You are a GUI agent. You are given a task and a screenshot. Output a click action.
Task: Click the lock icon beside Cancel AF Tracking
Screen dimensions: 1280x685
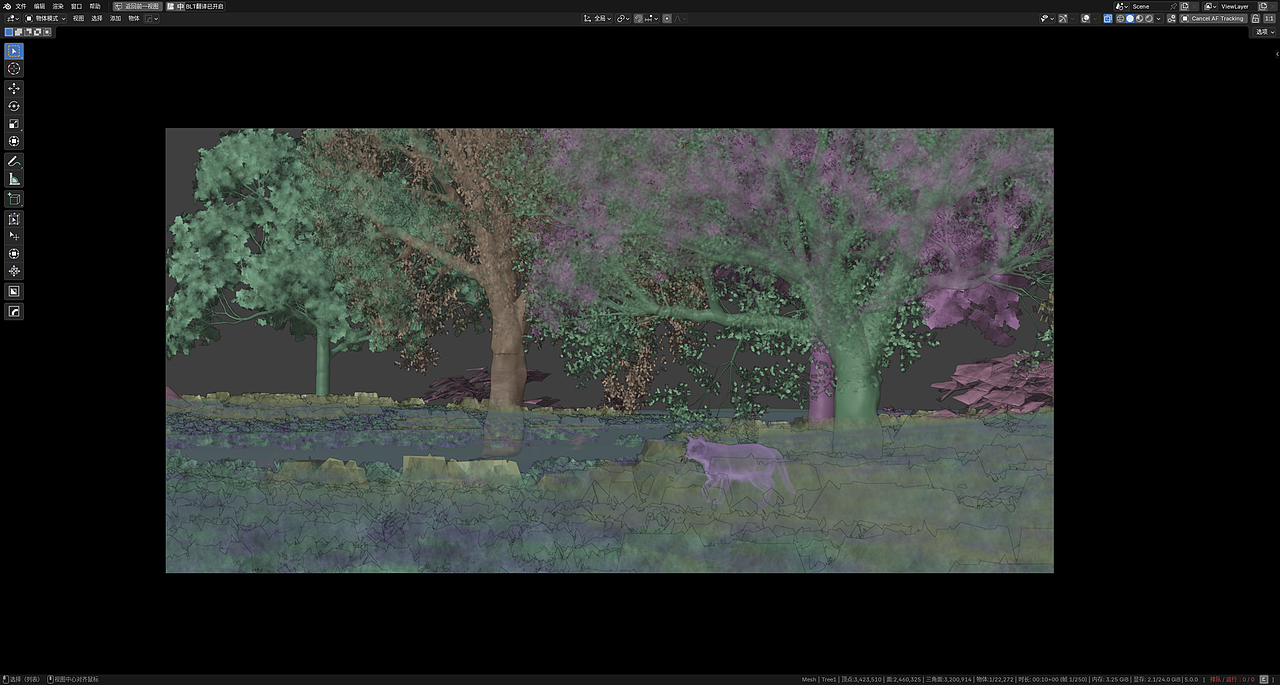pyautogui.click(x=1255, y=18)
